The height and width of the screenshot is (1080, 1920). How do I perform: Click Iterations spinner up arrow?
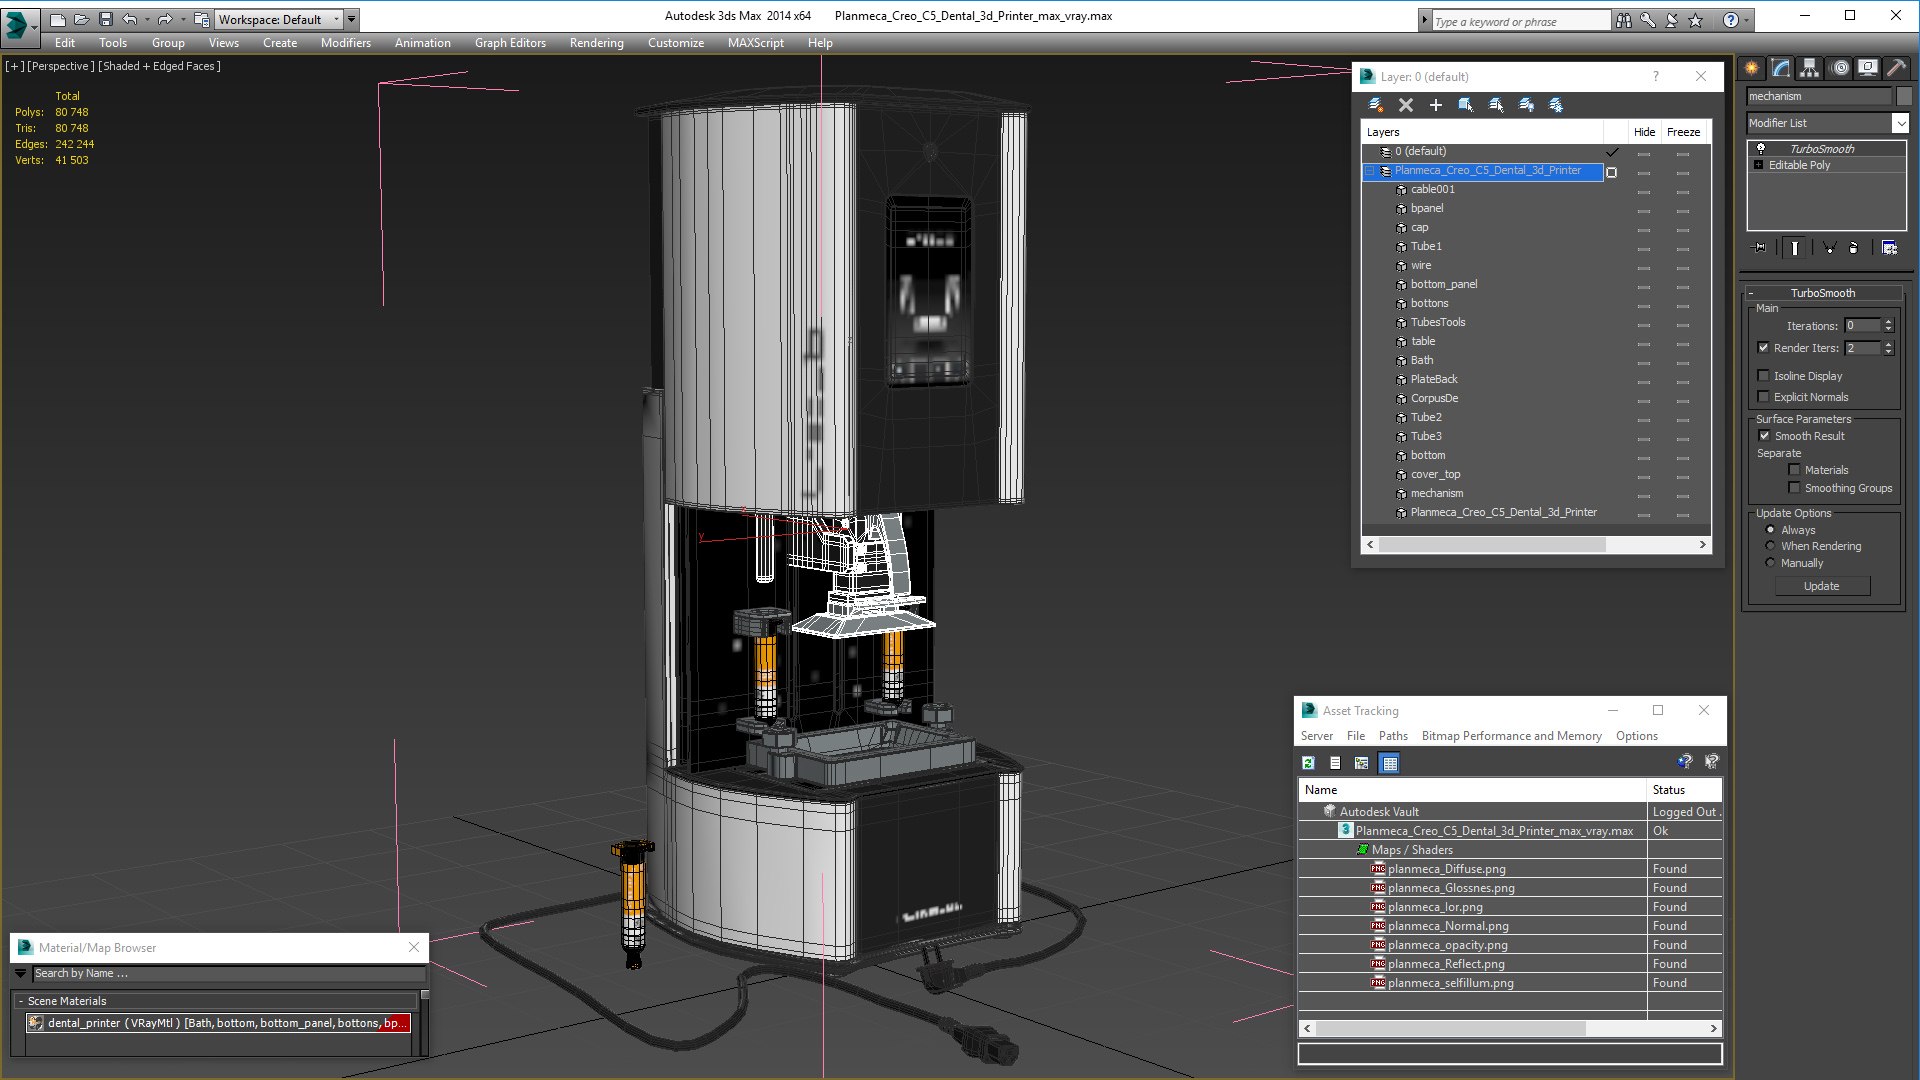click(x=1888, y=322)
